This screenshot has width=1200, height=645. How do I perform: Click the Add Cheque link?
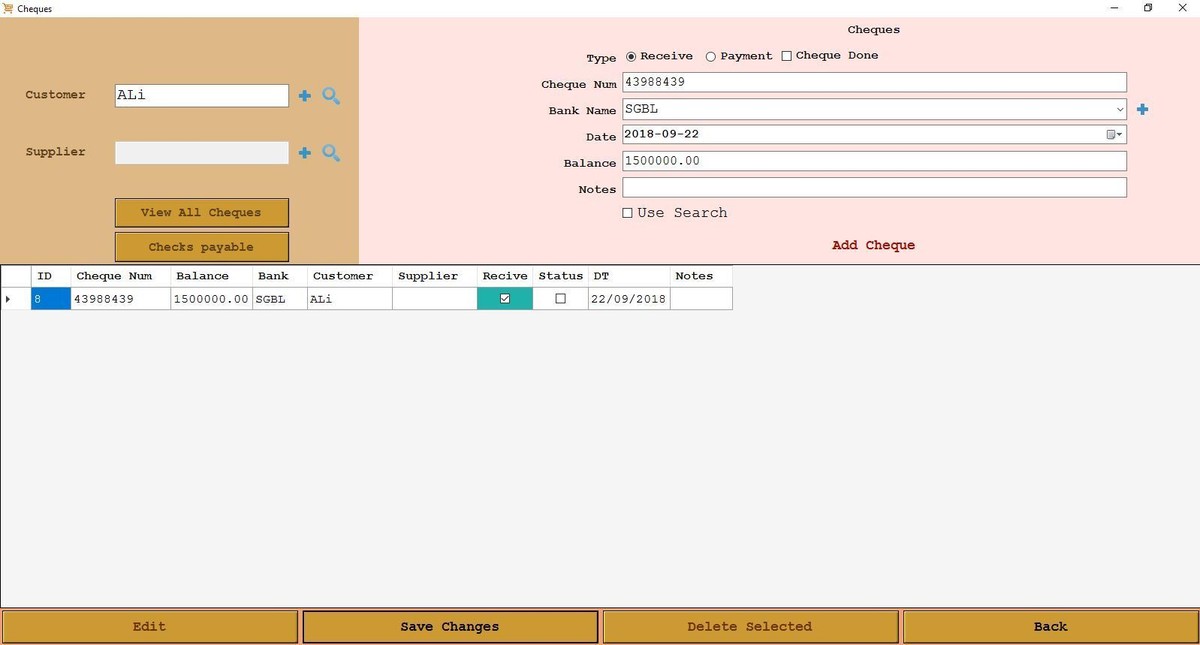[x=873, y=245]
